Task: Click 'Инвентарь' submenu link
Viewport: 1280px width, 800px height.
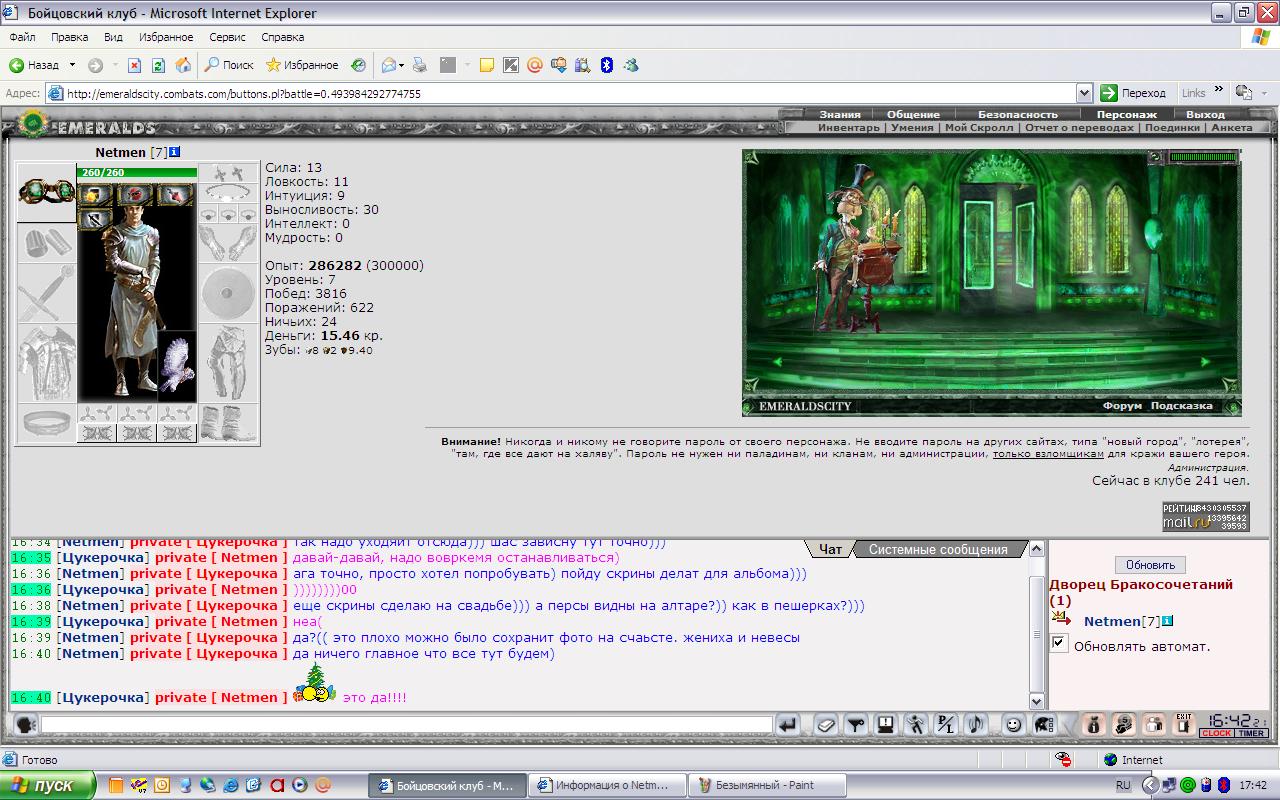Action: point(849,128)
